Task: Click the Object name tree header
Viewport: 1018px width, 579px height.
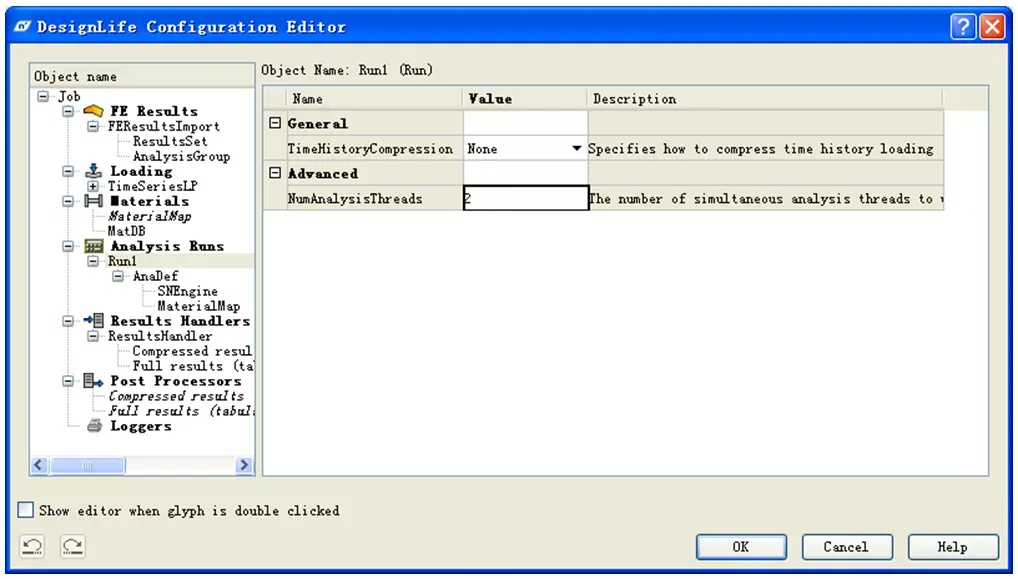Action: click(x=142, y=76)
